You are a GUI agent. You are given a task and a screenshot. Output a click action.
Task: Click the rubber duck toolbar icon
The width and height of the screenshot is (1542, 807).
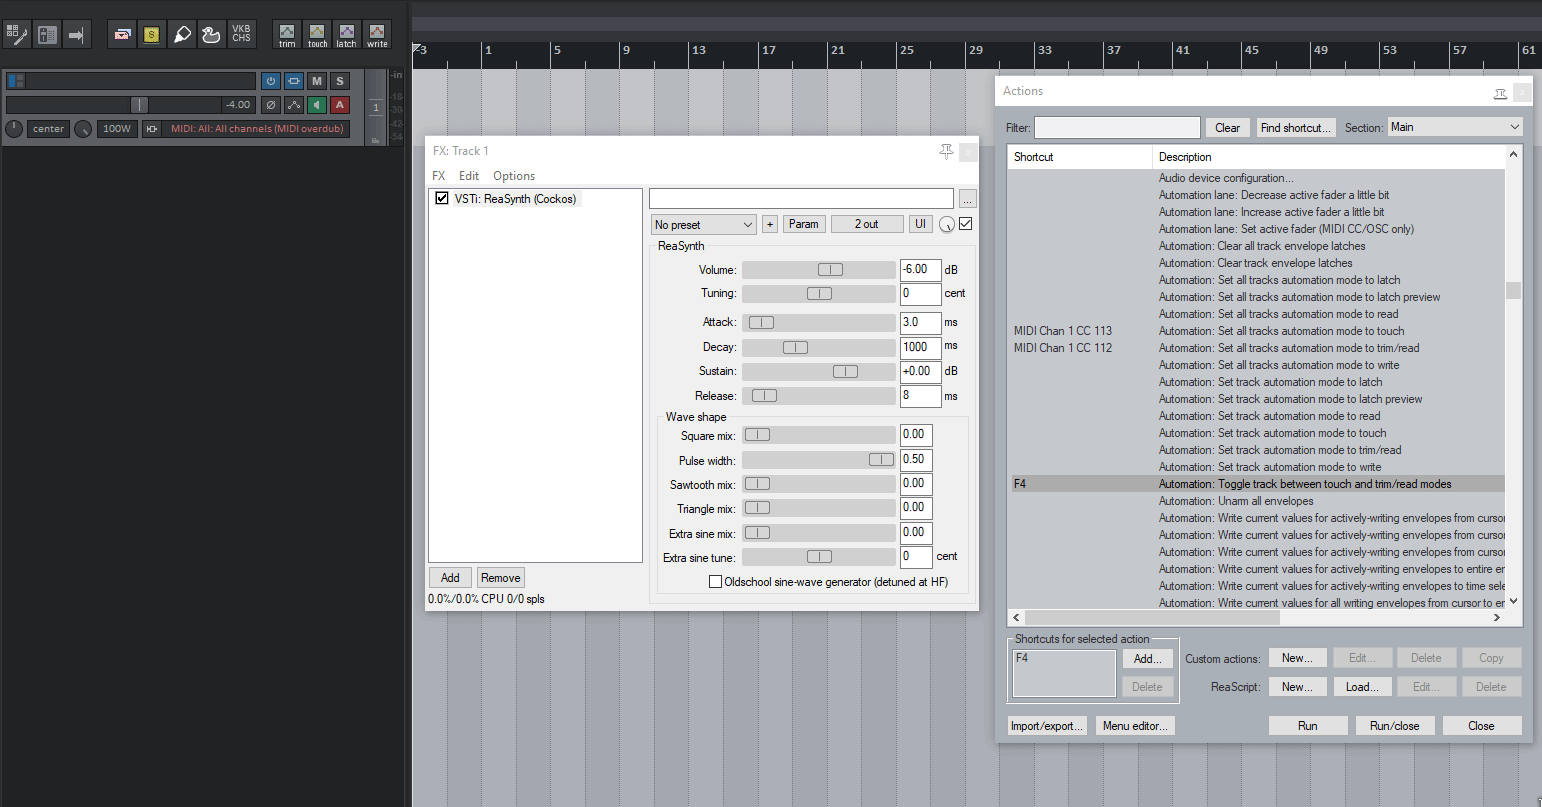coord(211,35)
